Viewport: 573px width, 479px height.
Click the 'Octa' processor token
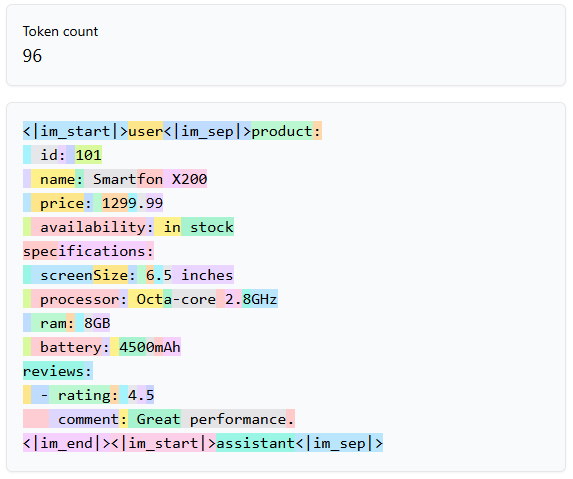pos(150,299)
